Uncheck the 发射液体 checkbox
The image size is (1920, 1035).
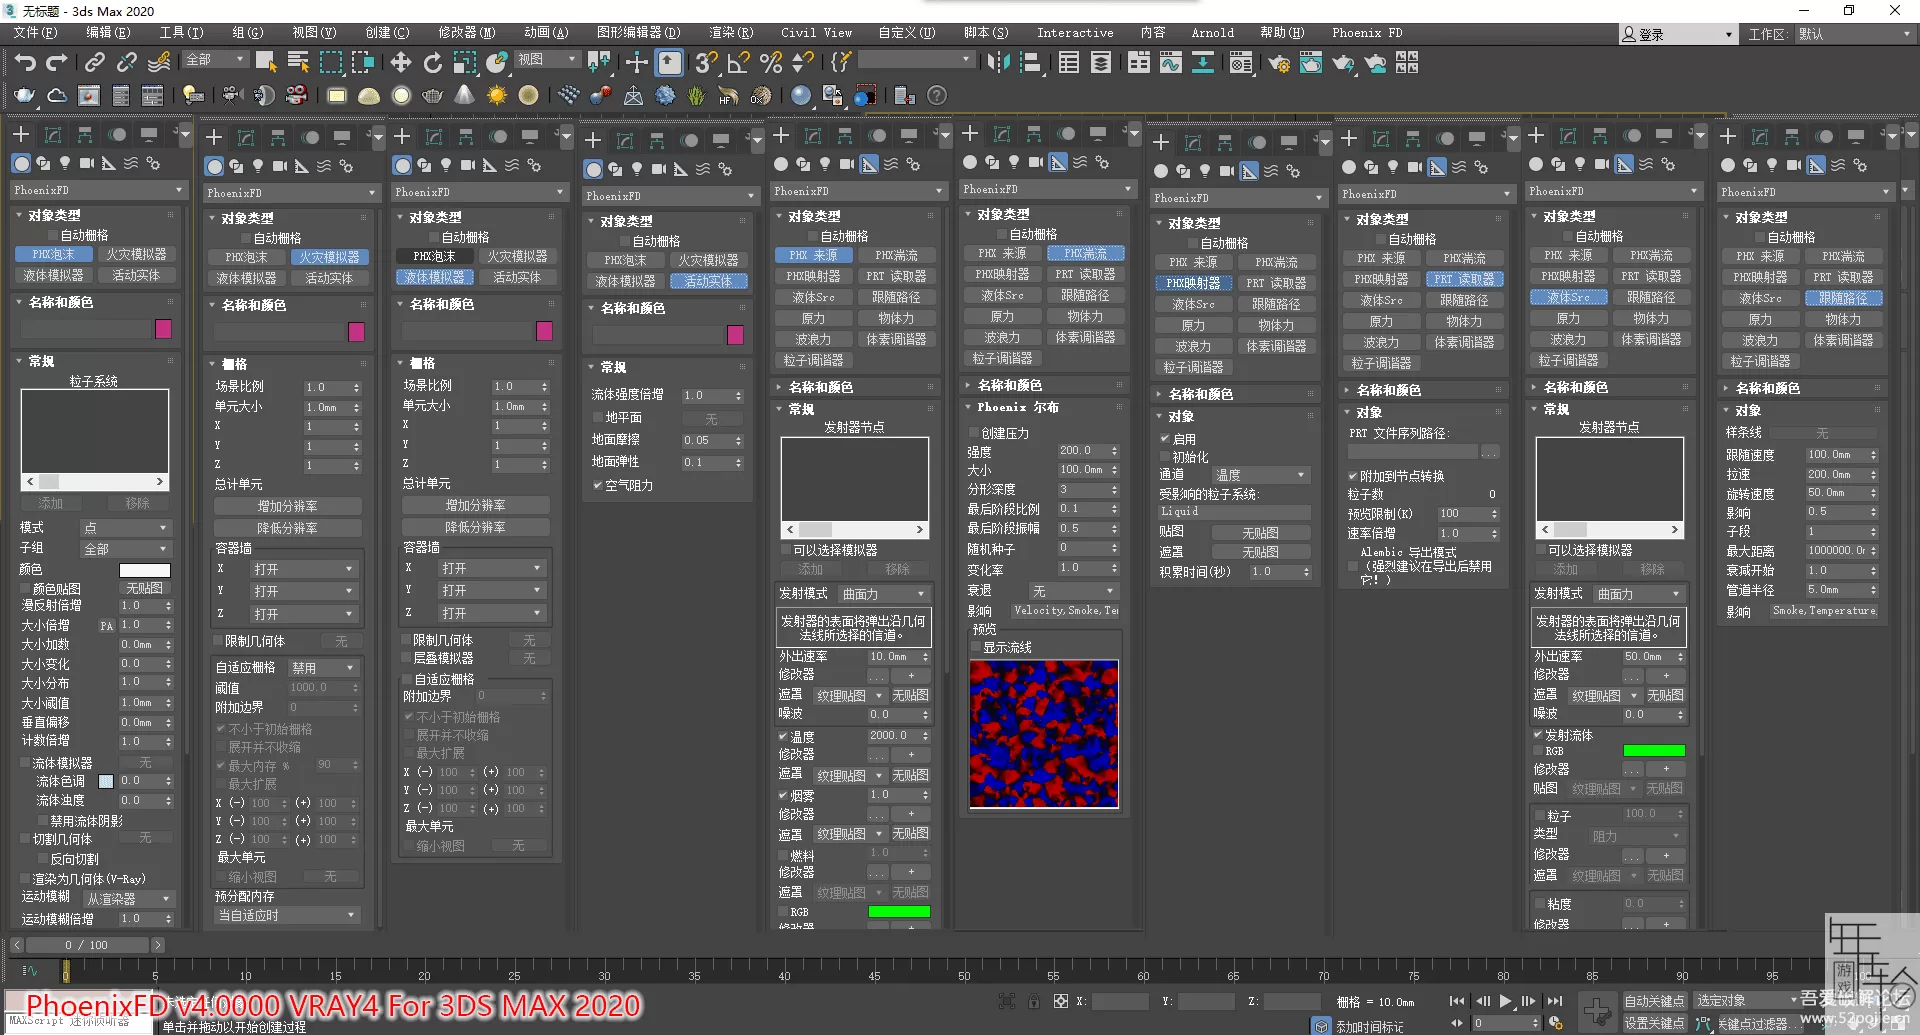[x=1539, y=735]
